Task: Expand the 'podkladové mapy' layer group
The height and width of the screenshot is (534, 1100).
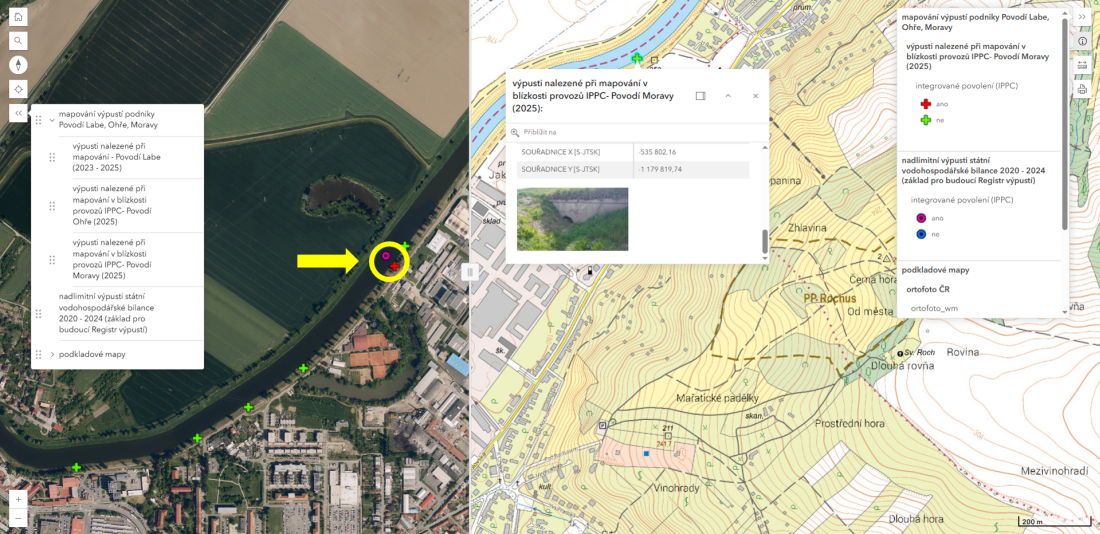Action: [52, 354]
